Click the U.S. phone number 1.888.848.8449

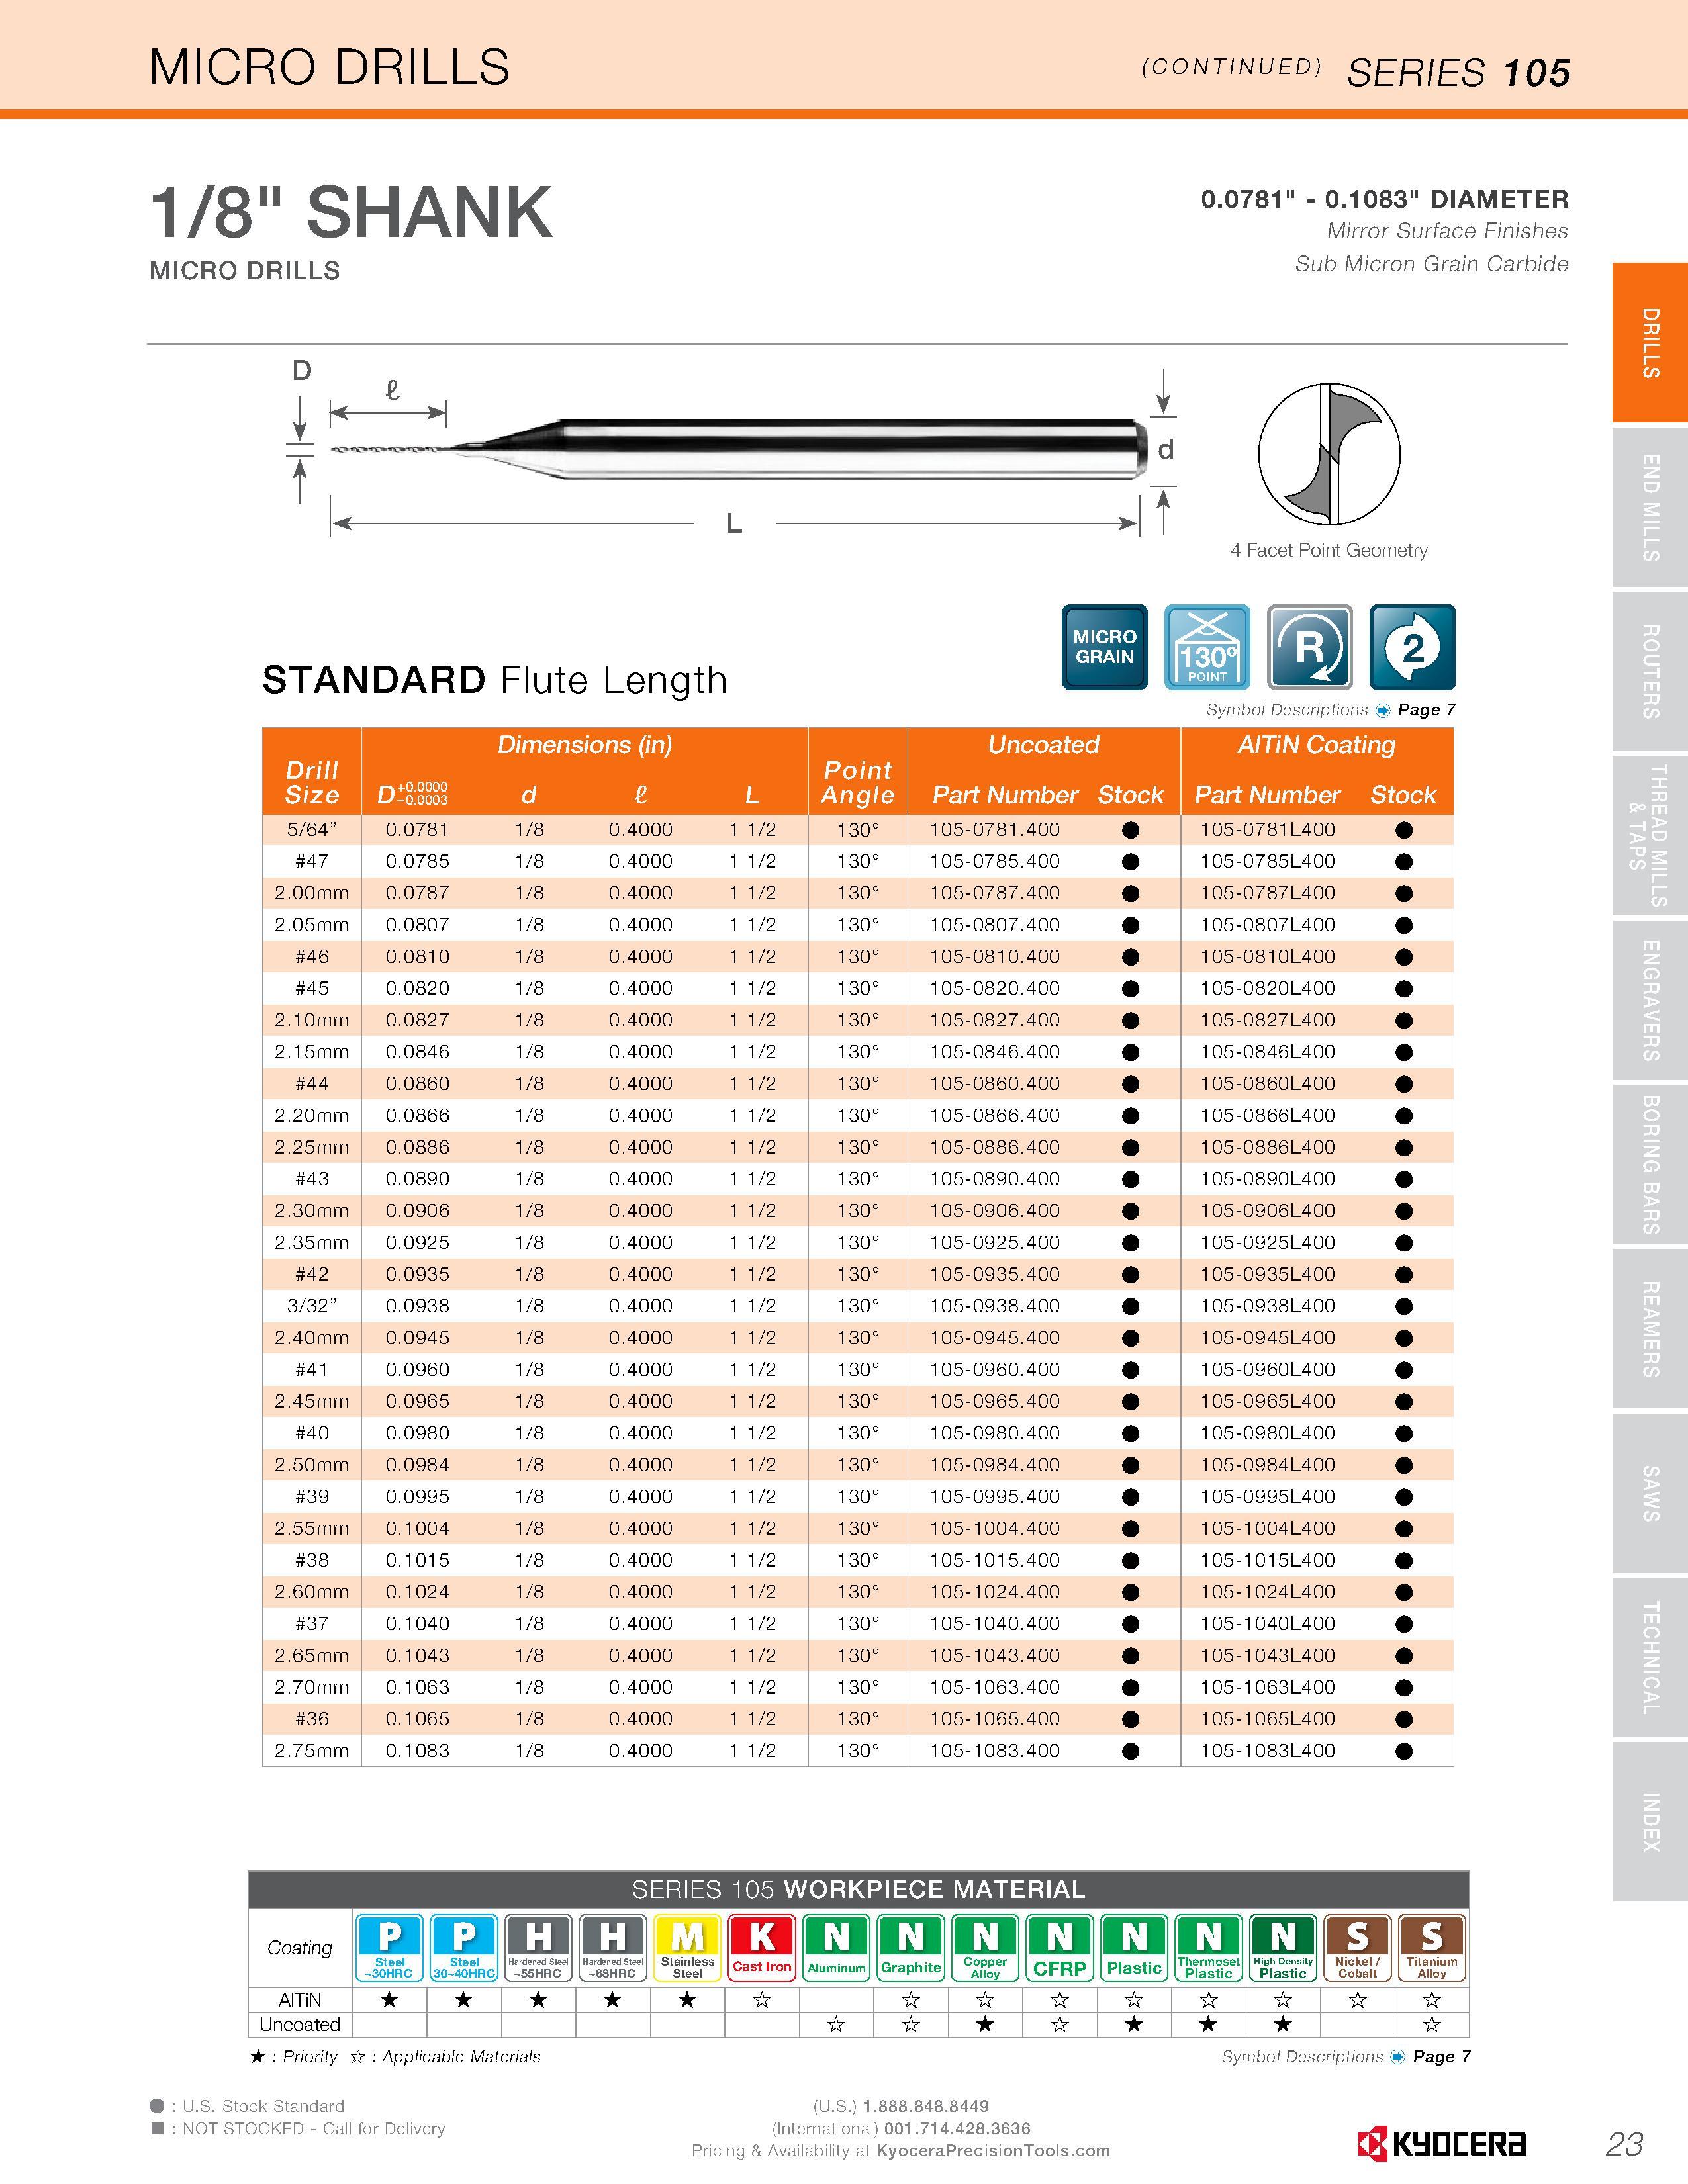(x=926, y=2106)
